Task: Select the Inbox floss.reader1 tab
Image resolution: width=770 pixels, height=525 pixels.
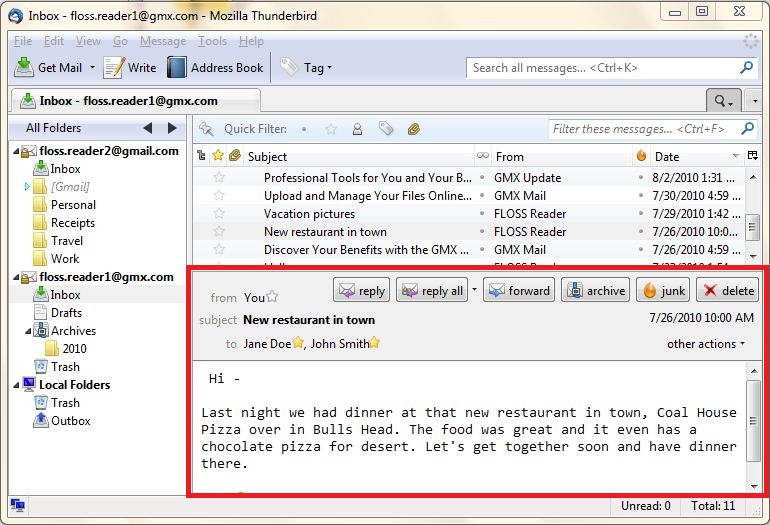Action: coord(135,101)
